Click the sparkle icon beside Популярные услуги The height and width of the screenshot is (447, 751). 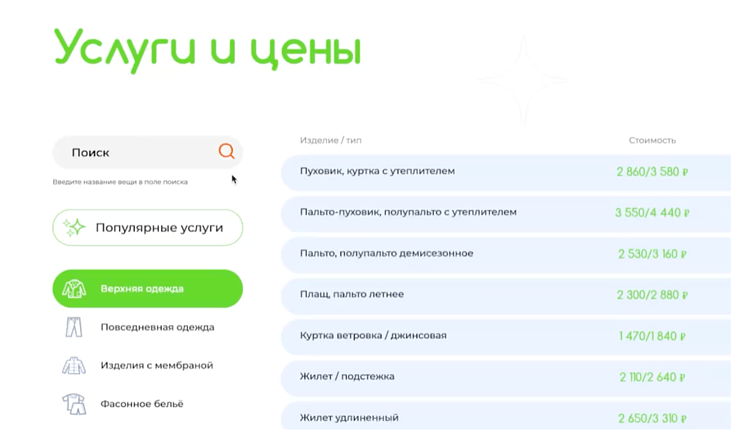click(74, 227)
